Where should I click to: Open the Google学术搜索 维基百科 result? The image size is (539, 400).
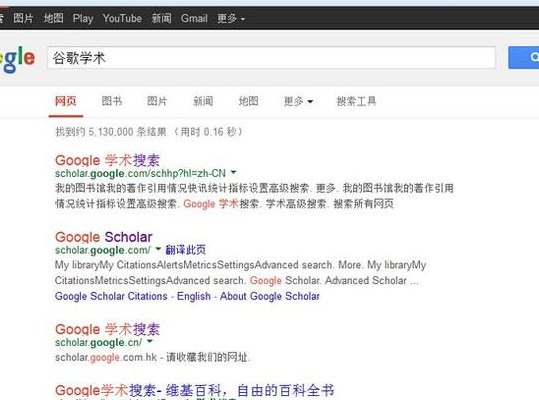[x=194, y=390]
